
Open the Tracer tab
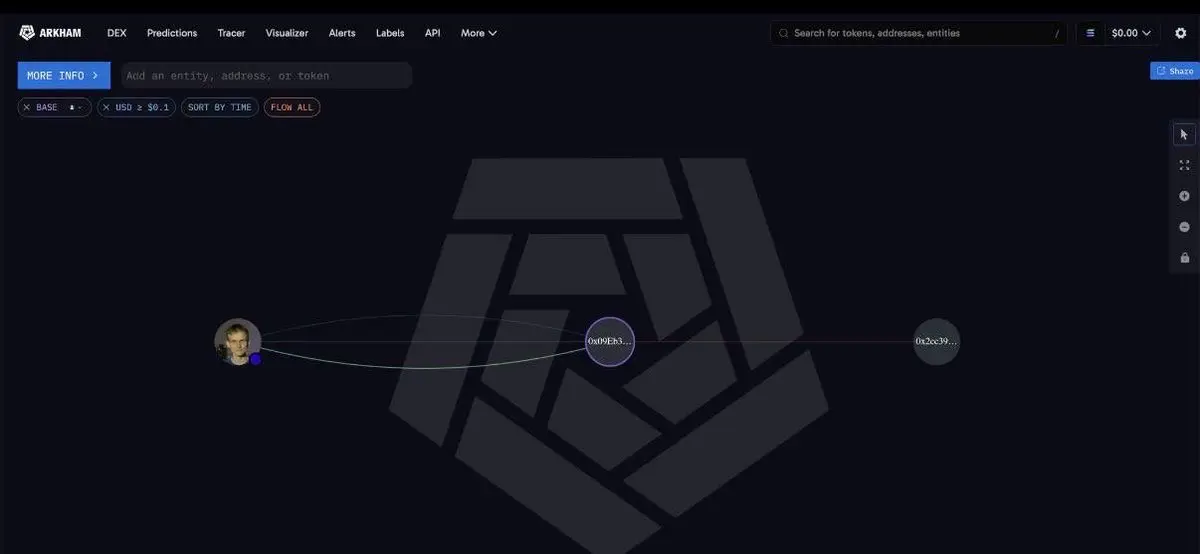[x=231, y=33]
